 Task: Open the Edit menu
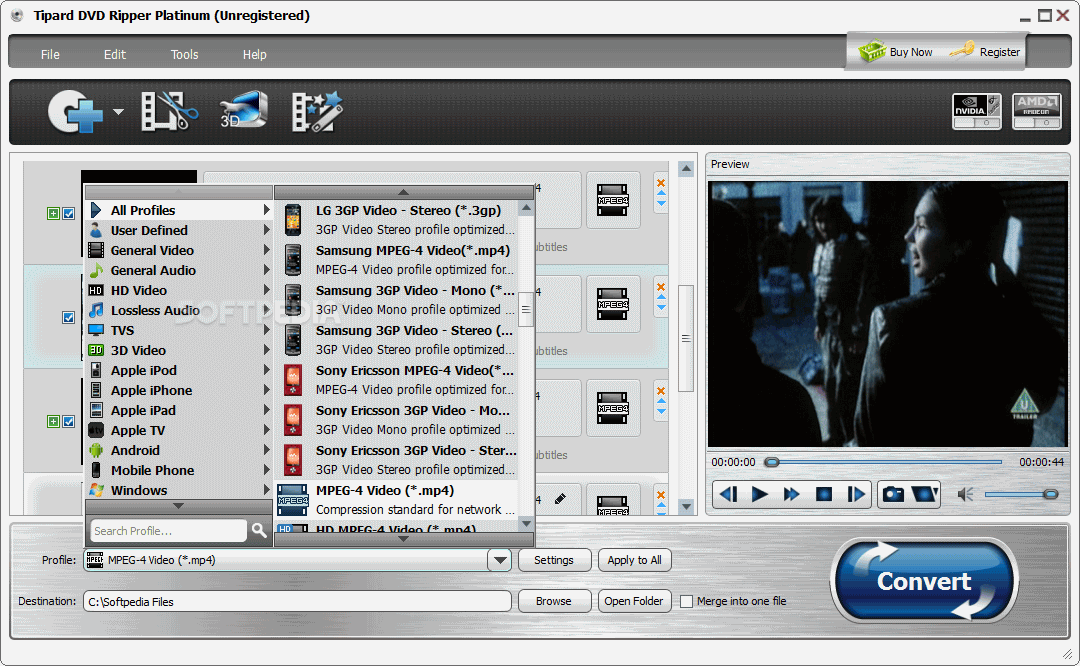[x=114, y=54]
